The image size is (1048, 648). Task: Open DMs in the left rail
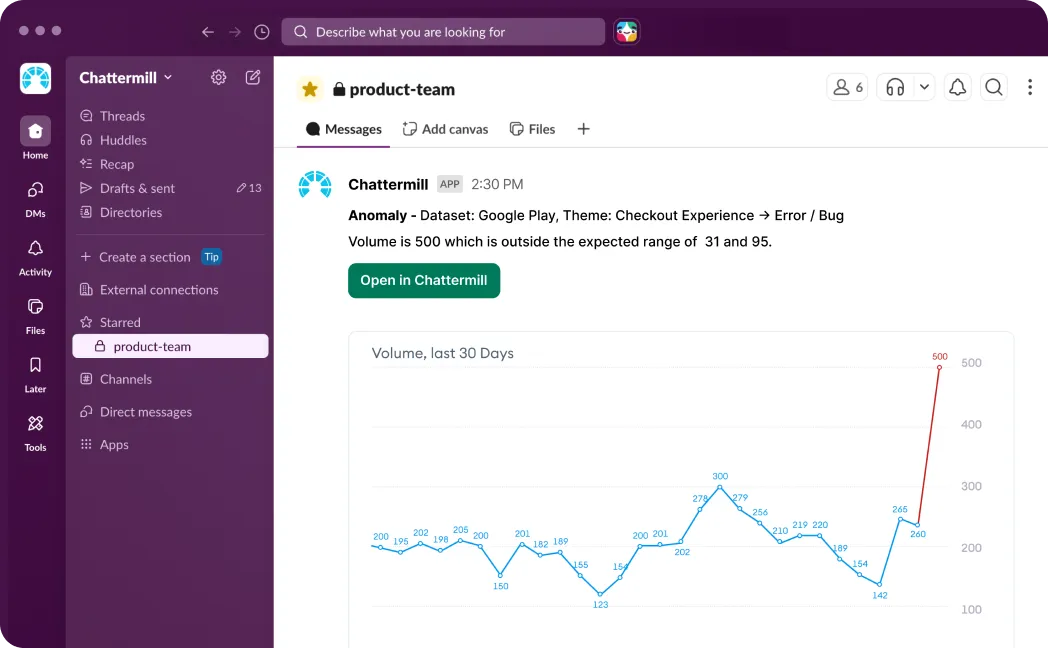point(35,198)
